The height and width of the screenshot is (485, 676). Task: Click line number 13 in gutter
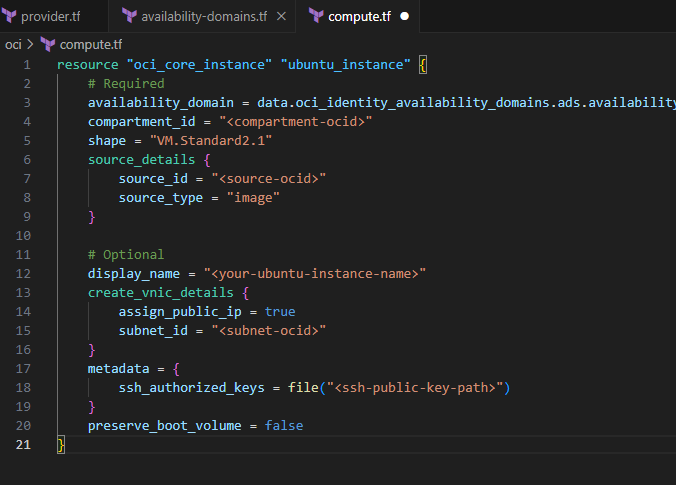click(x=23, y=293)
